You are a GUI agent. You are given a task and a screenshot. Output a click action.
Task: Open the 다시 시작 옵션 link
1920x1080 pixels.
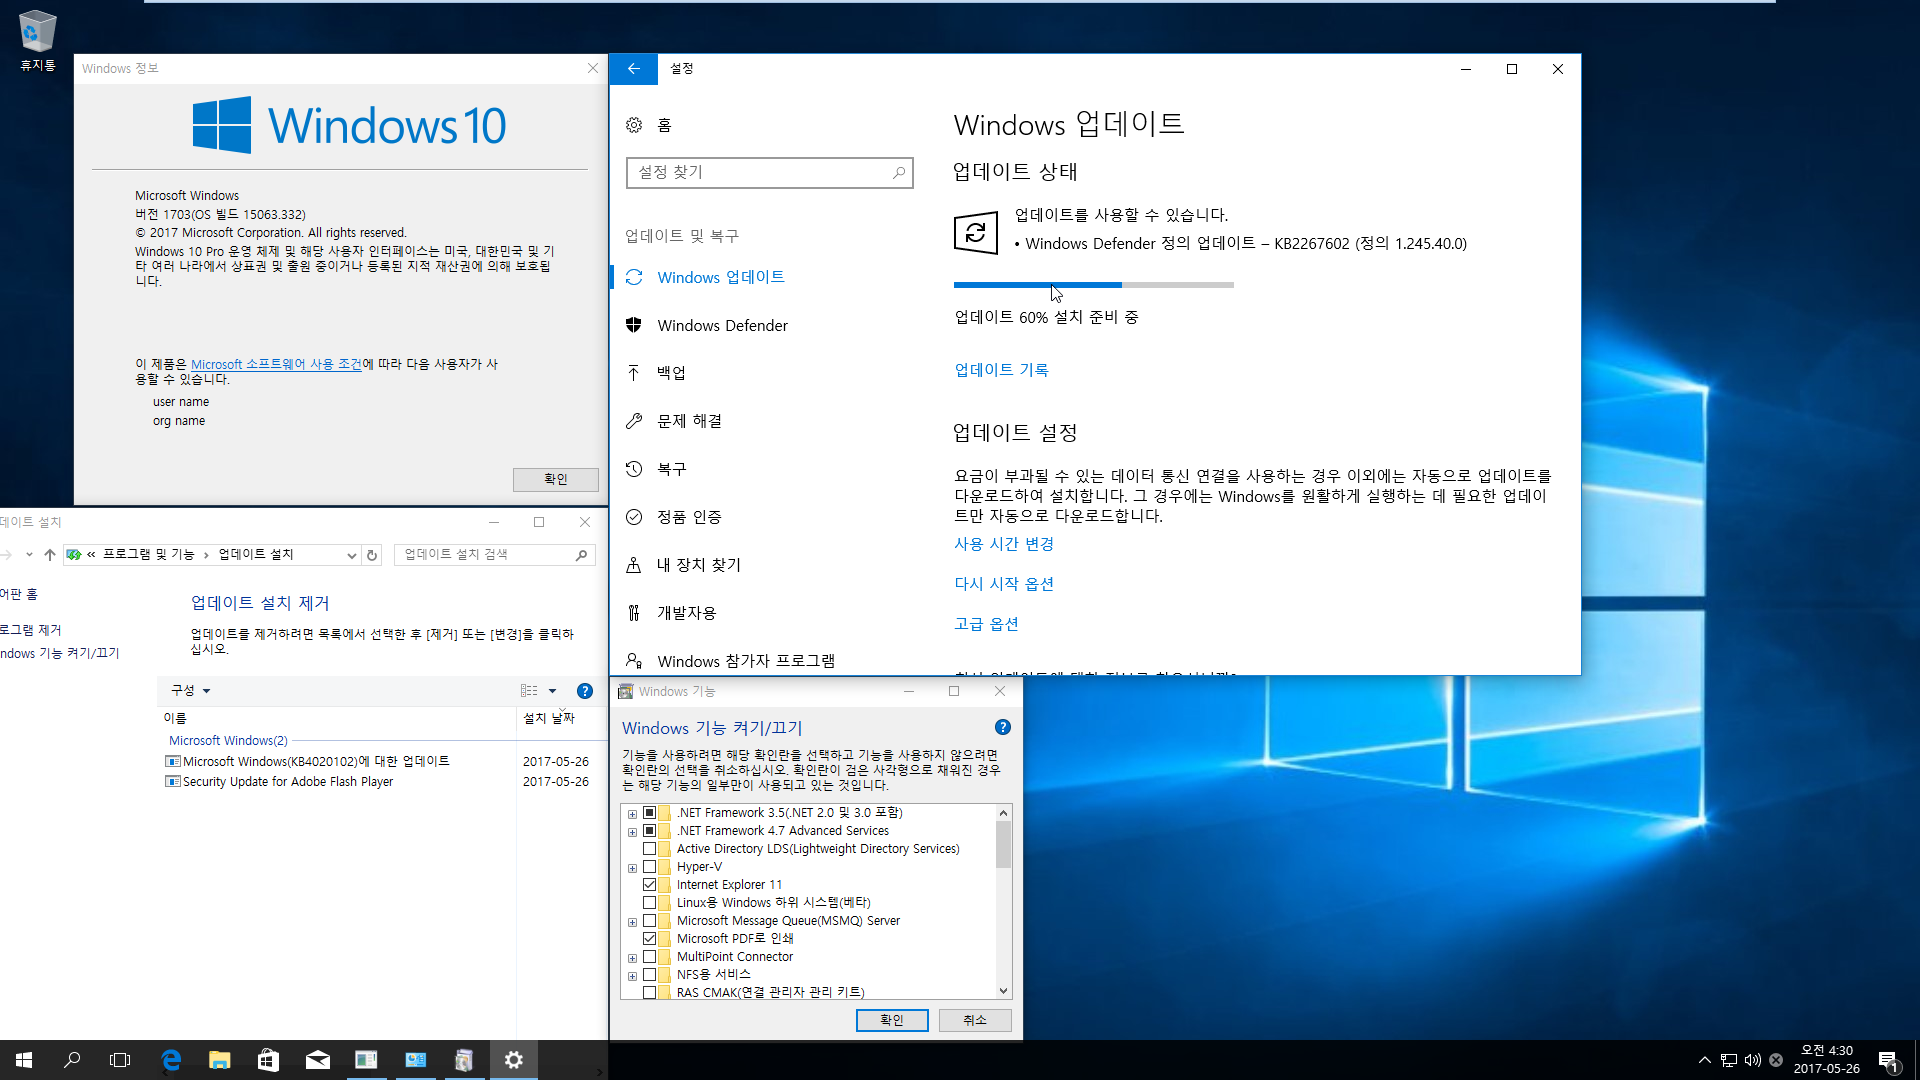[x=1004, y=584]
